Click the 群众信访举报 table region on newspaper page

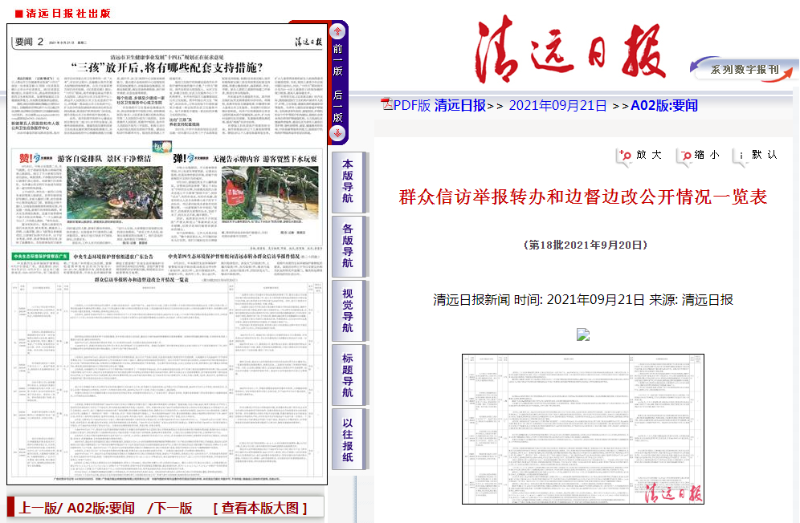click(x=167, y=380)
